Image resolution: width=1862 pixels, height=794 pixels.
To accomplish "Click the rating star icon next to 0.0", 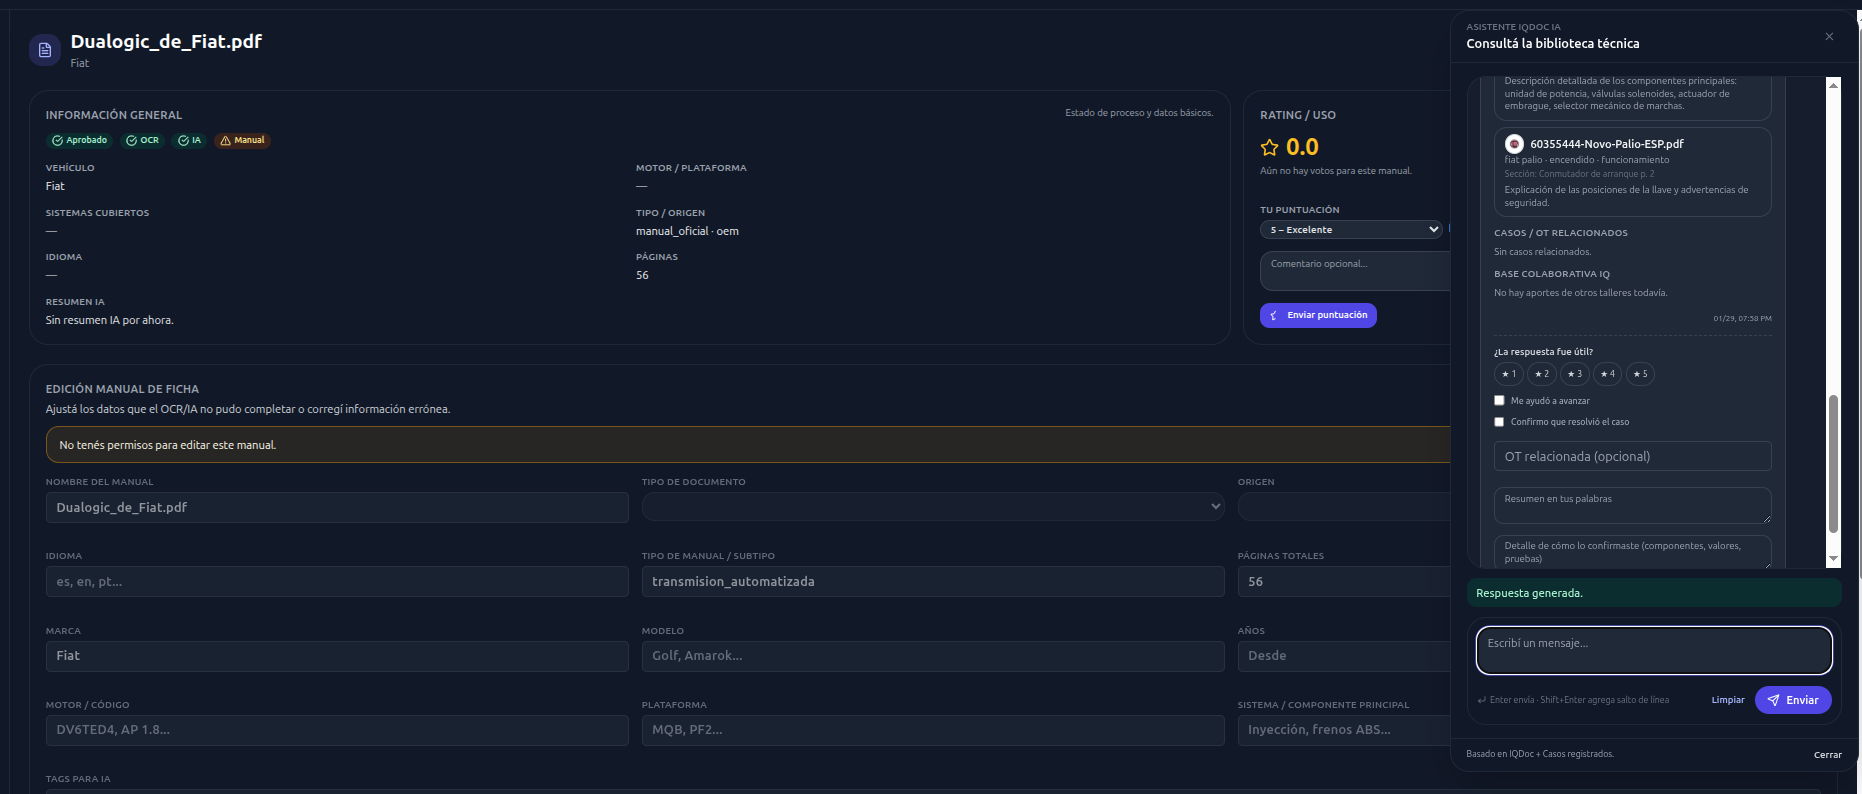I will coord(1269,148).
